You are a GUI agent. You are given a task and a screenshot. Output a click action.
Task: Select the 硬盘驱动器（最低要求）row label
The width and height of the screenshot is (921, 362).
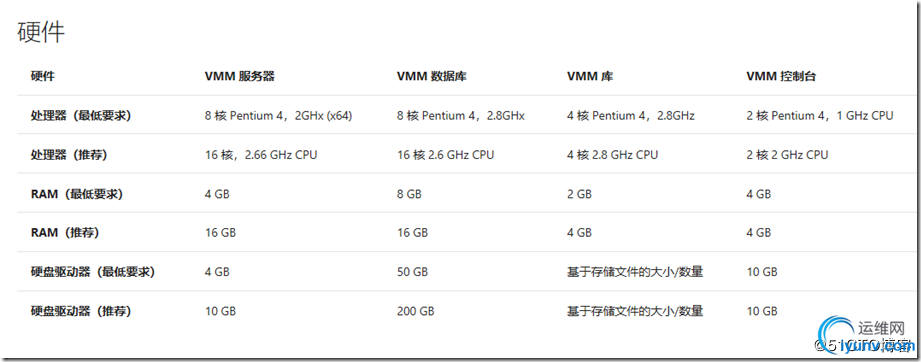[x=92, y=272]
